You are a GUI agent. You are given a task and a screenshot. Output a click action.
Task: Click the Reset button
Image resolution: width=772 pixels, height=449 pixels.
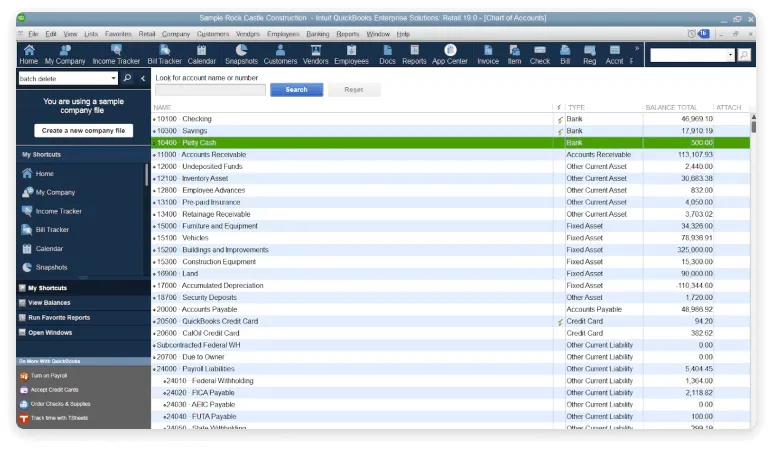point(354,90)
